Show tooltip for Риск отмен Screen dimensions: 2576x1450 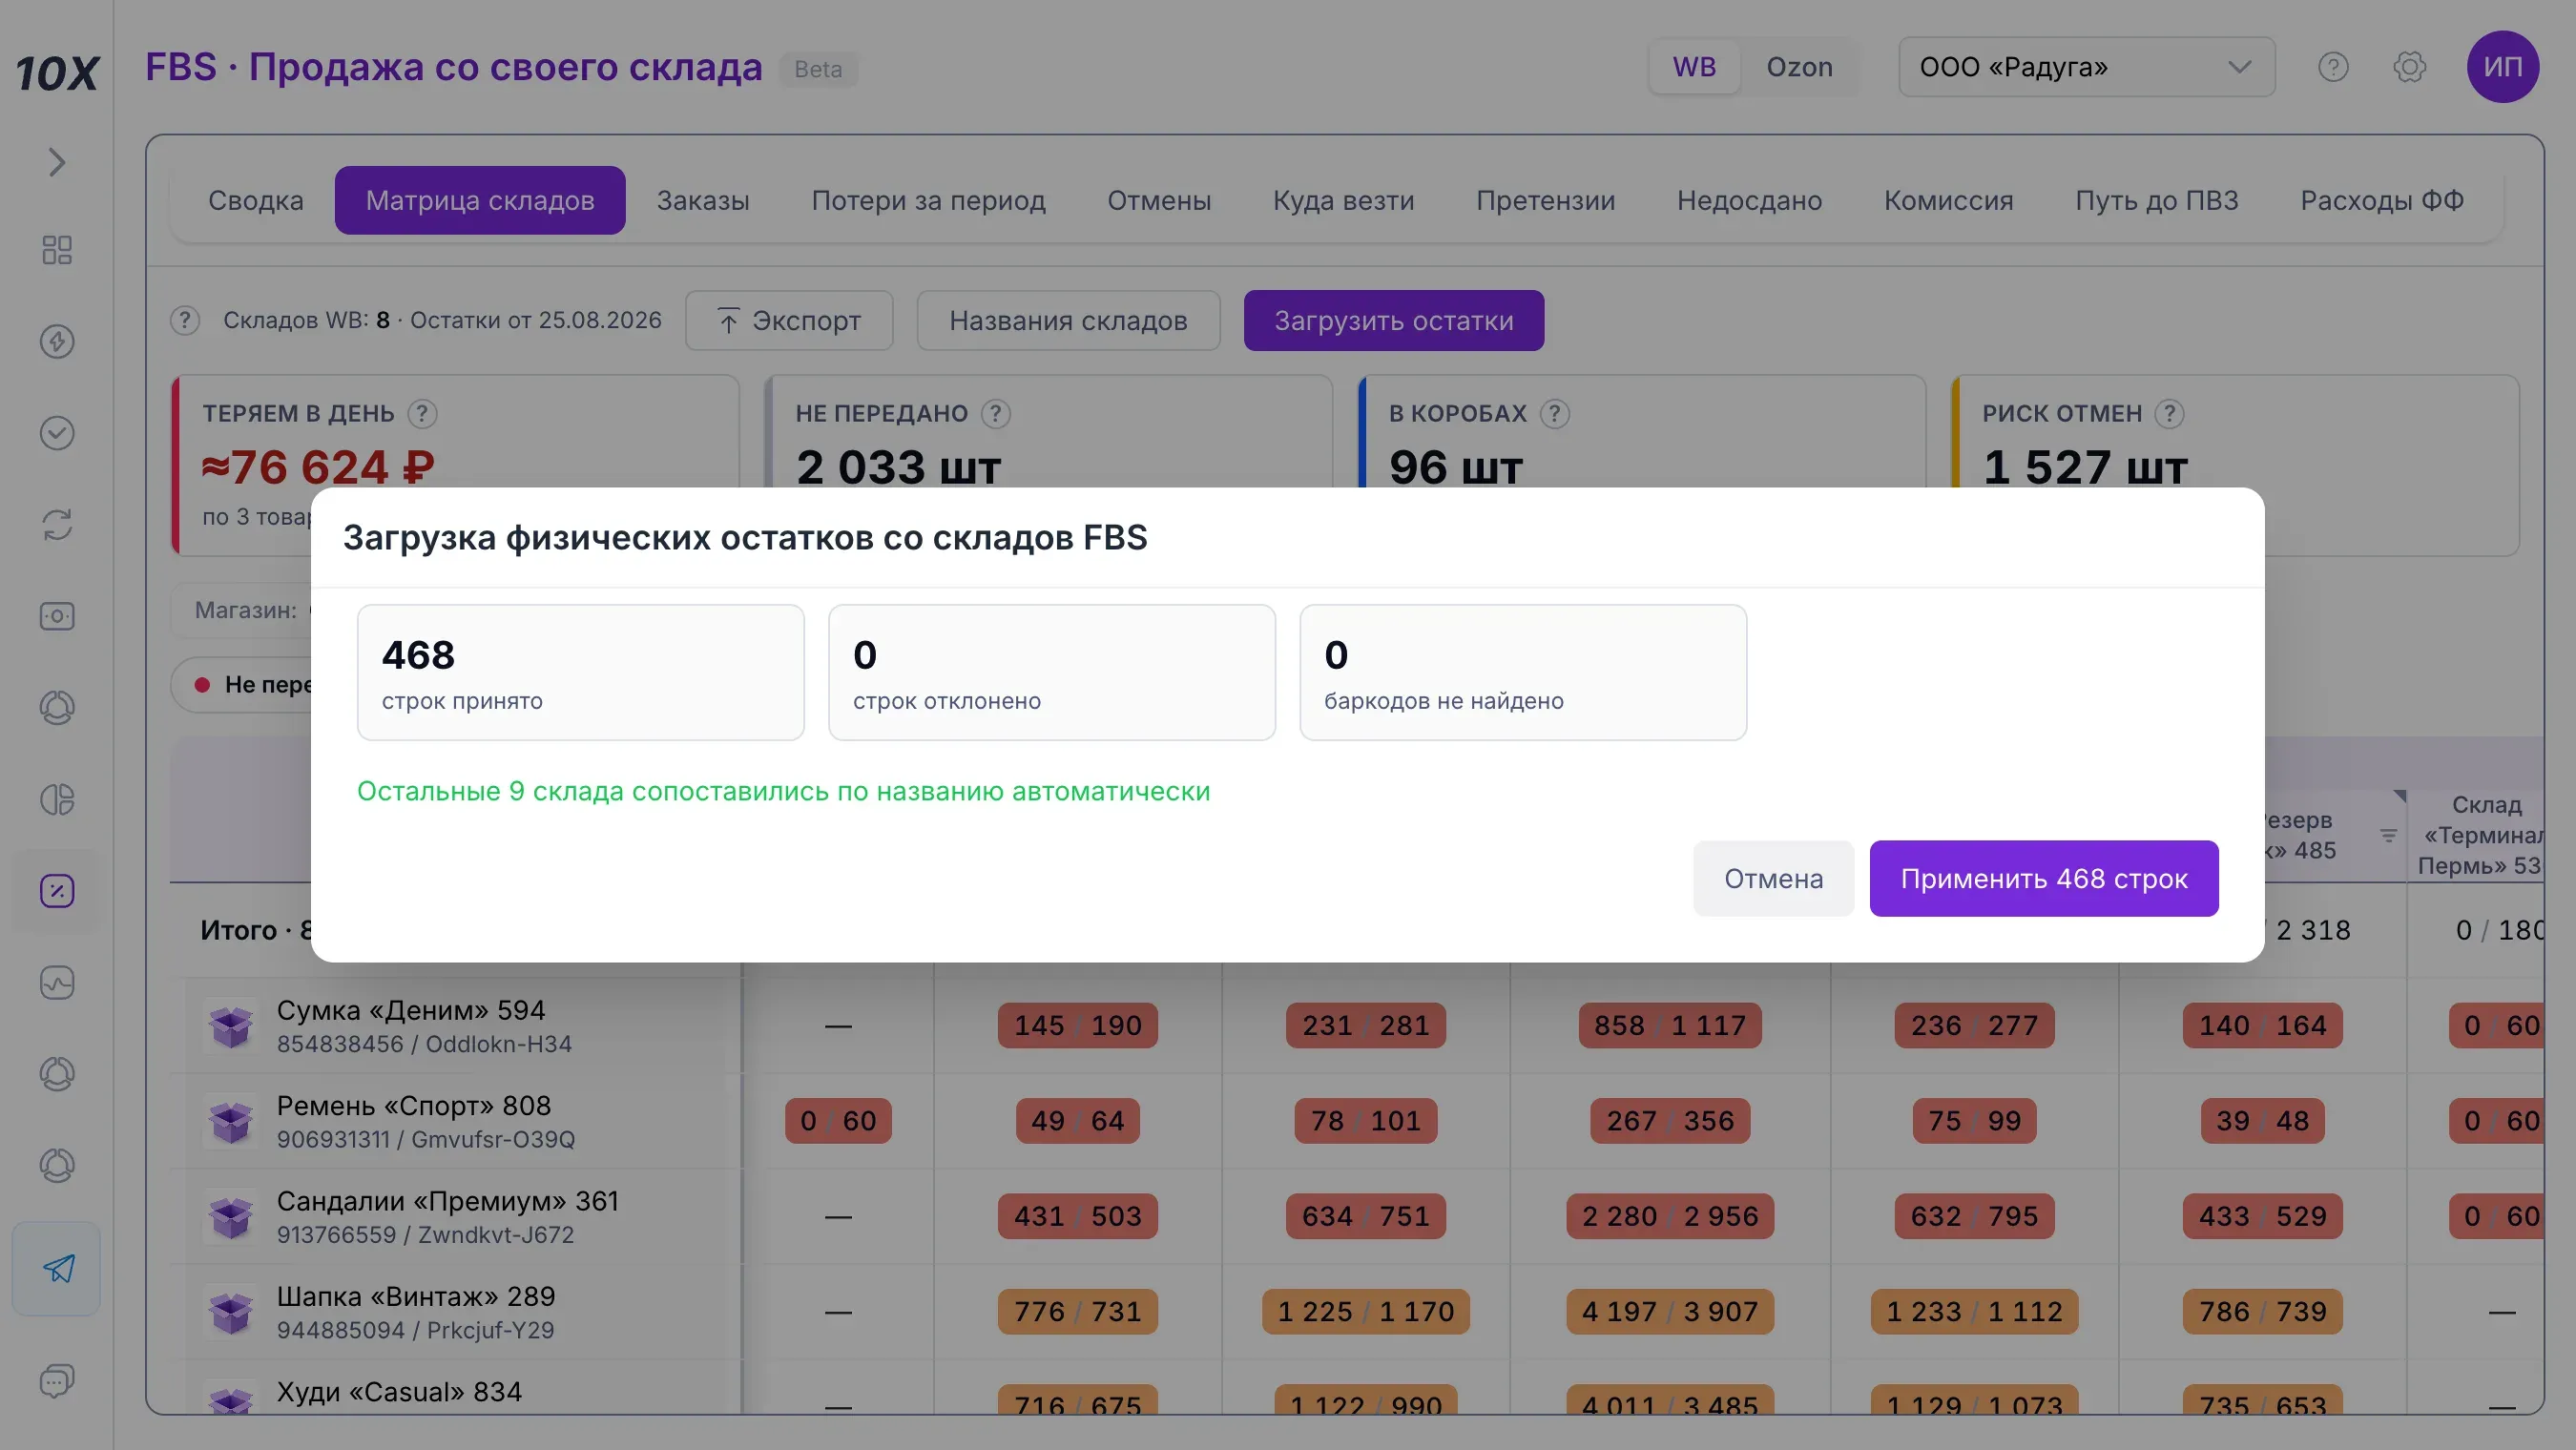click(2170, 414)
